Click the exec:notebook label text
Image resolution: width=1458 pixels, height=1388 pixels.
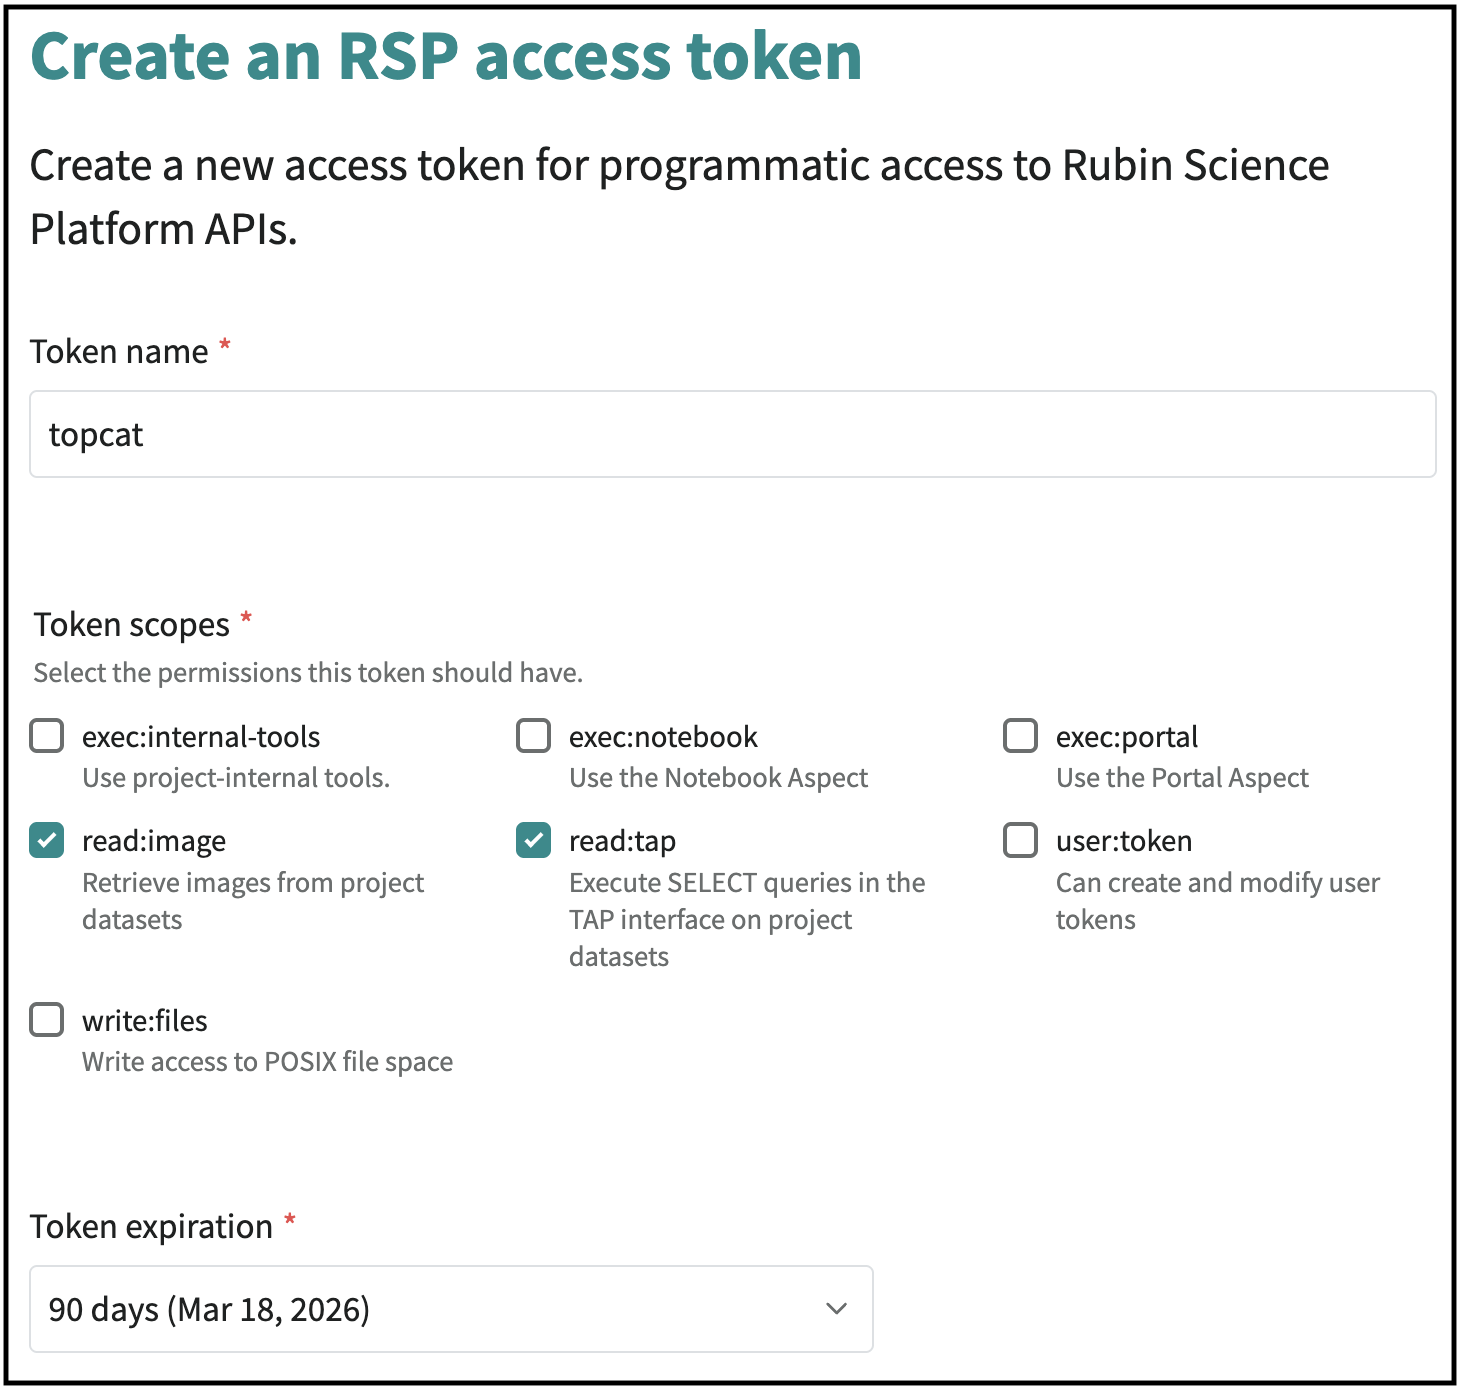[x=662, y=736]
